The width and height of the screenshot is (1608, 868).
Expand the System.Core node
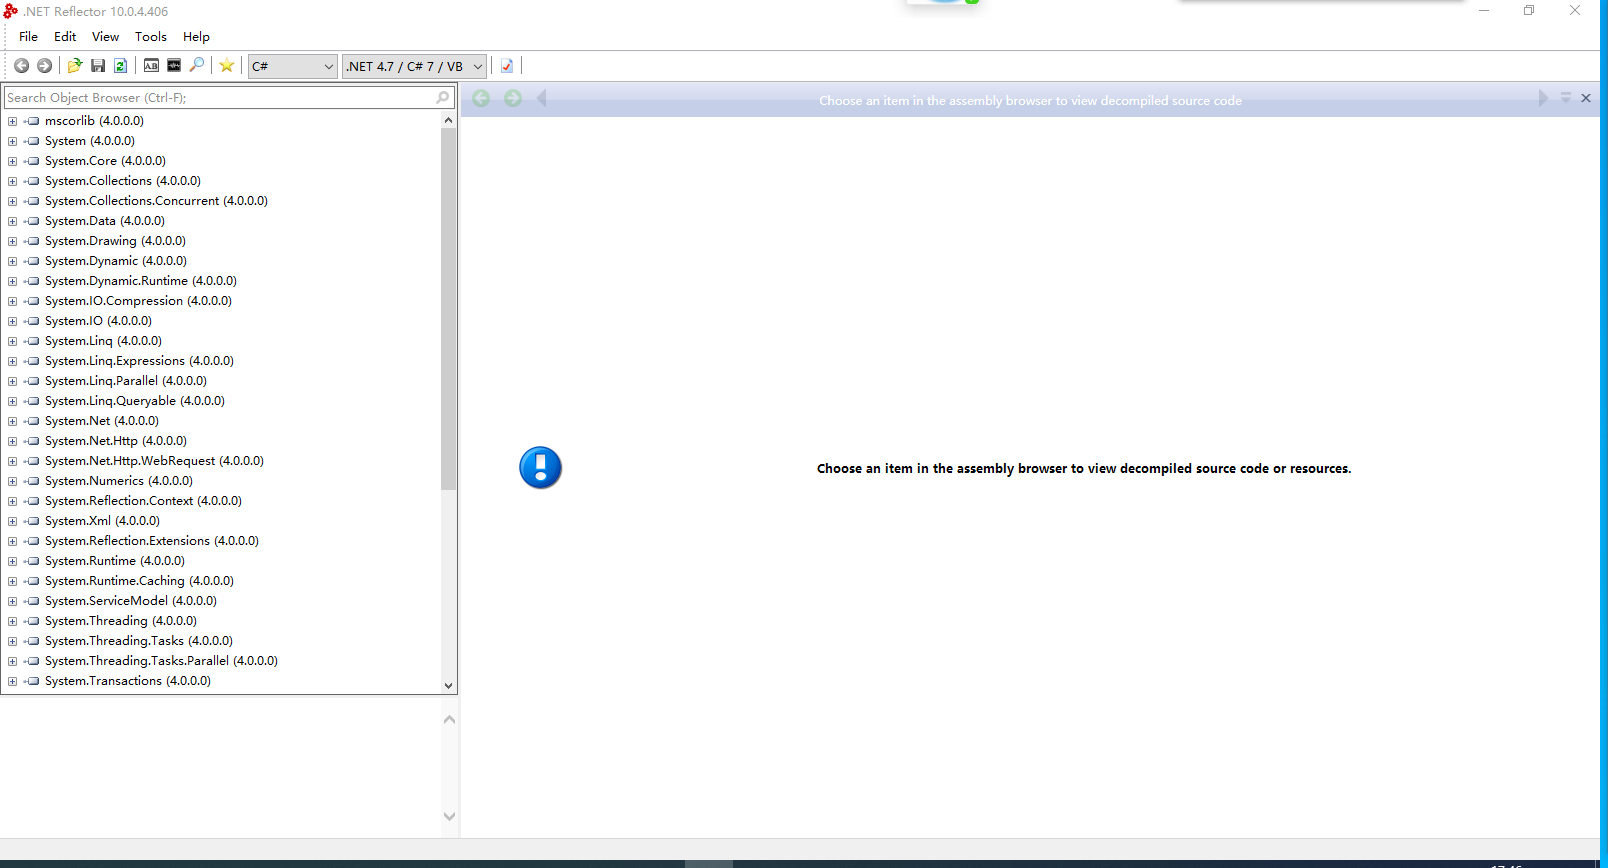point(12,161)
